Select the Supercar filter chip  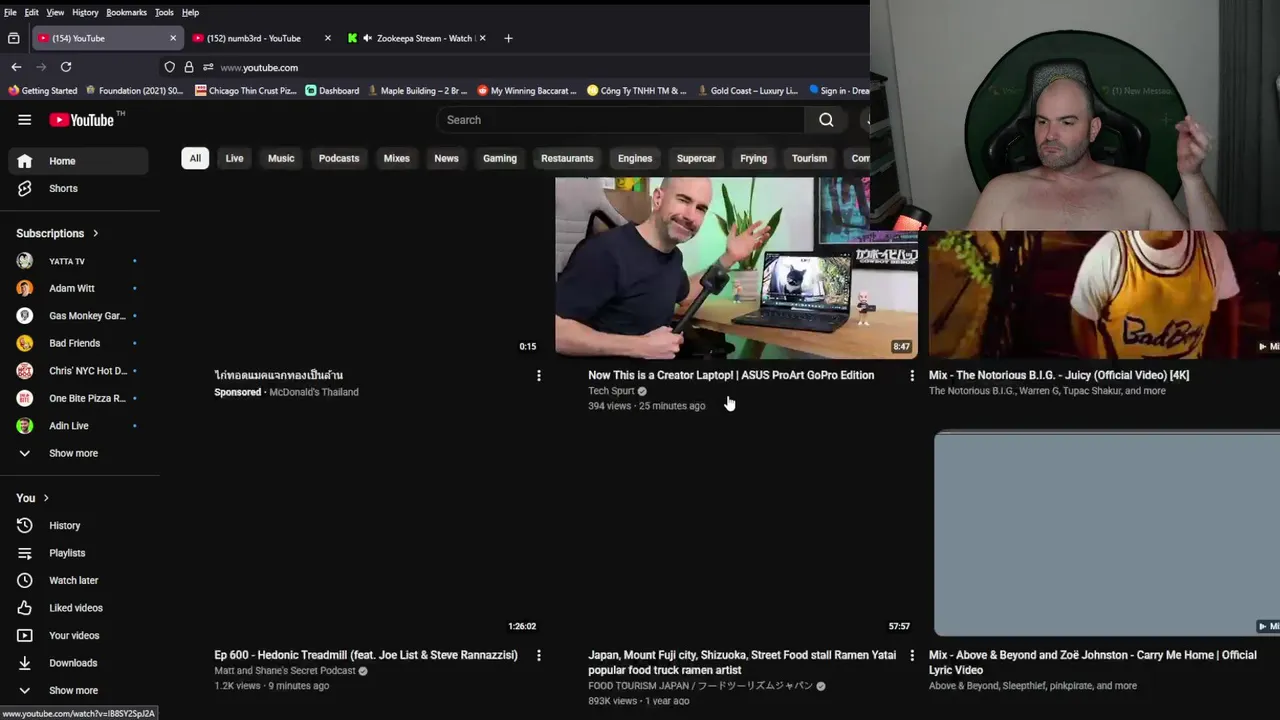[696, 158]
